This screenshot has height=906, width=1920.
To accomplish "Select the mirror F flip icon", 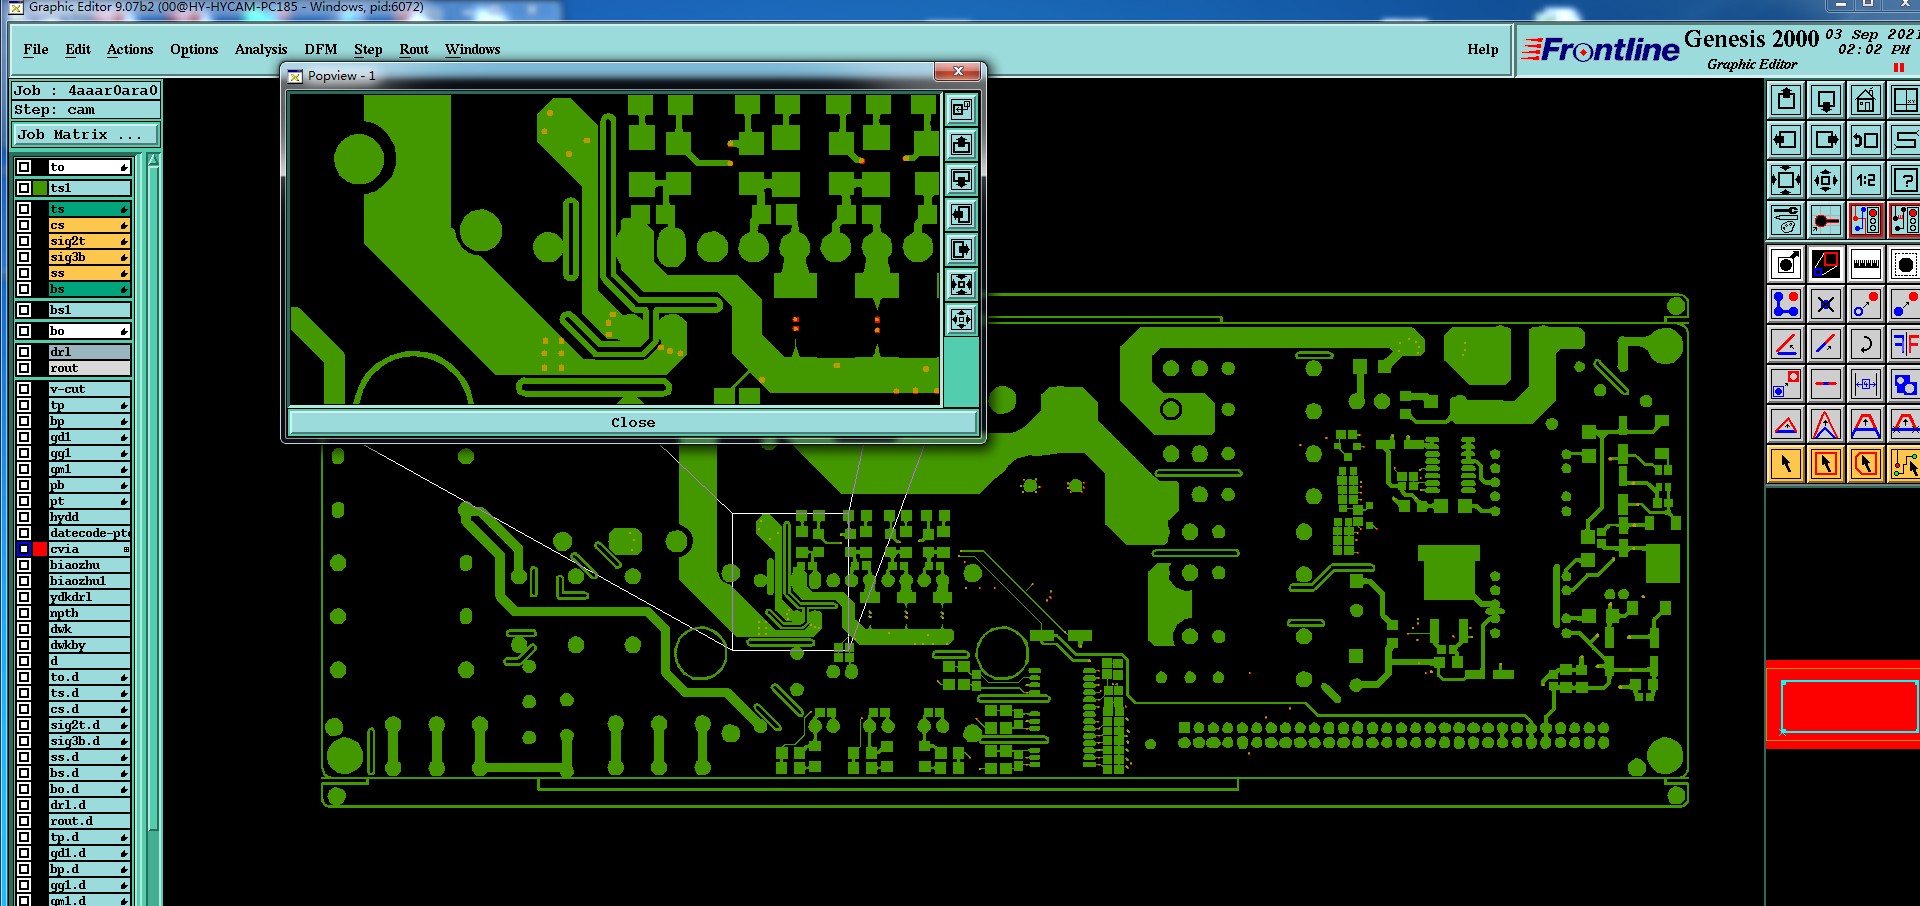I will tap(1904, 344).
